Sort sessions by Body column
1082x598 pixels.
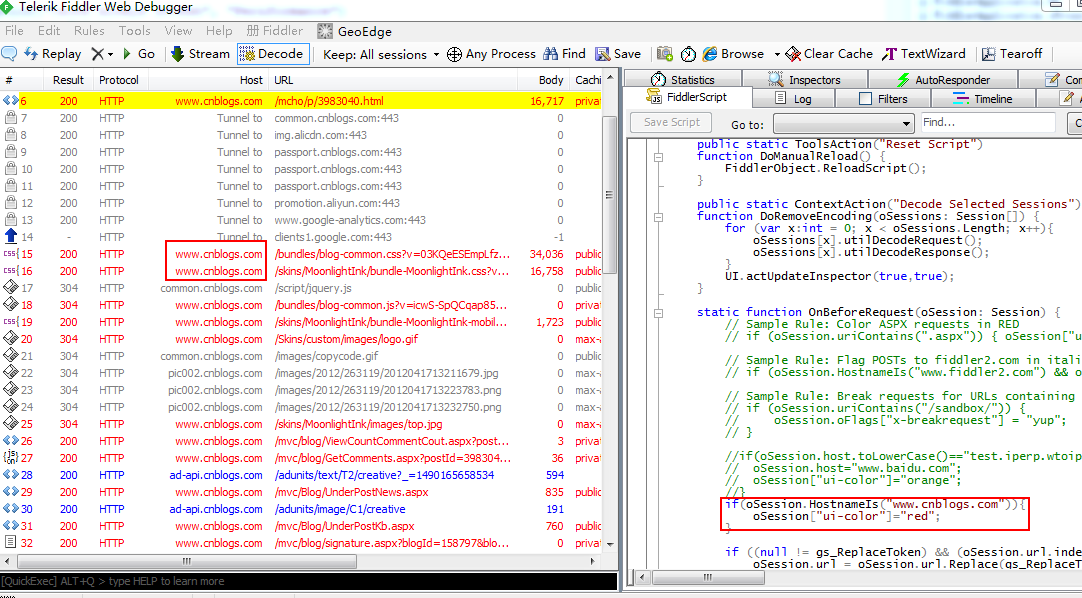click(544, 80)
